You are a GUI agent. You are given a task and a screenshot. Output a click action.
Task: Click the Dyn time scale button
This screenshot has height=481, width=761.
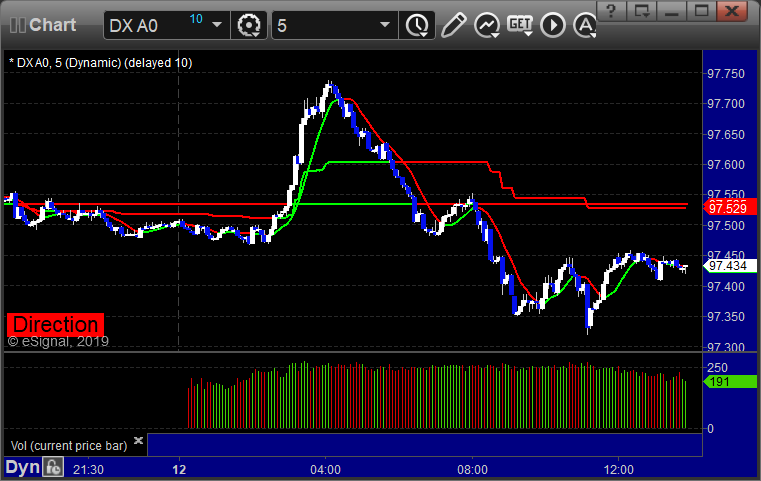pyautogui.click(x=22, y=467)
